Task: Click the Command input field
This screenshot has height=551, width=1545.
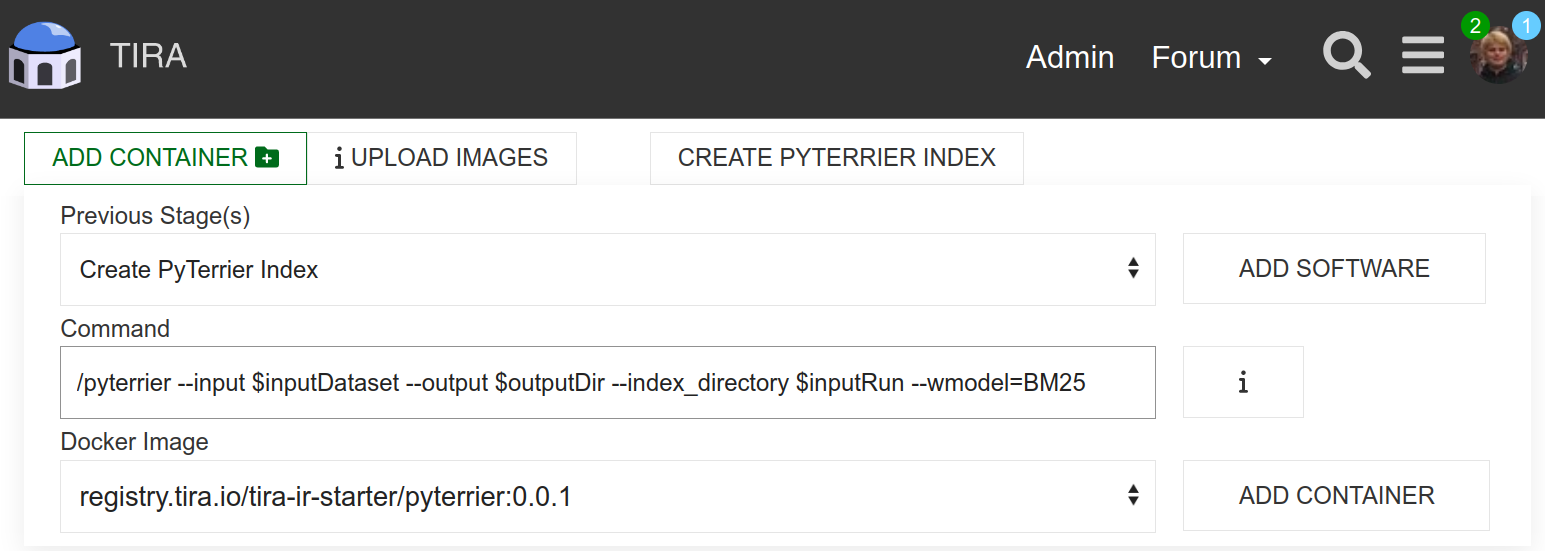Action: click(x=608, y=383)
